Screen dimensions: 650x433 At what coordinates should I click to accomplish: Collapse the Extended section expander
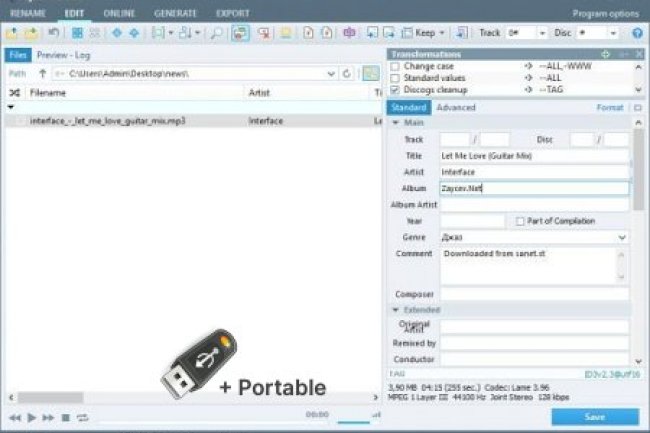click(395, 310)
